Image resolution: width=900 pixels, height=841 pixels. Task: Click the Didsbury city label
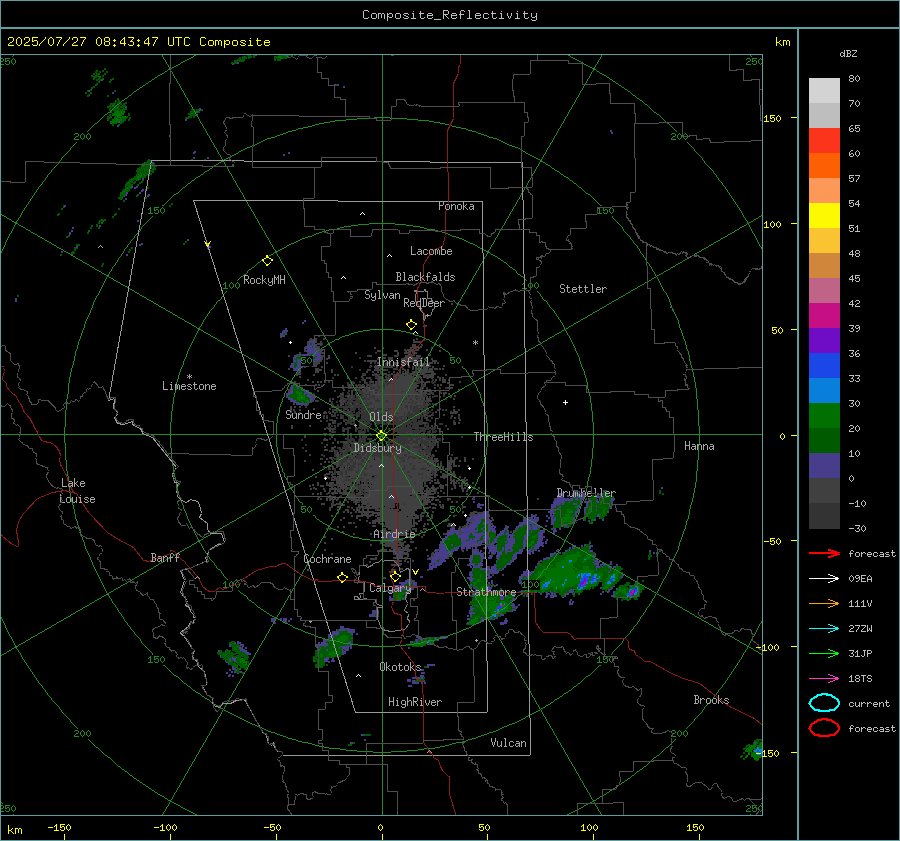tap(377, 448)
